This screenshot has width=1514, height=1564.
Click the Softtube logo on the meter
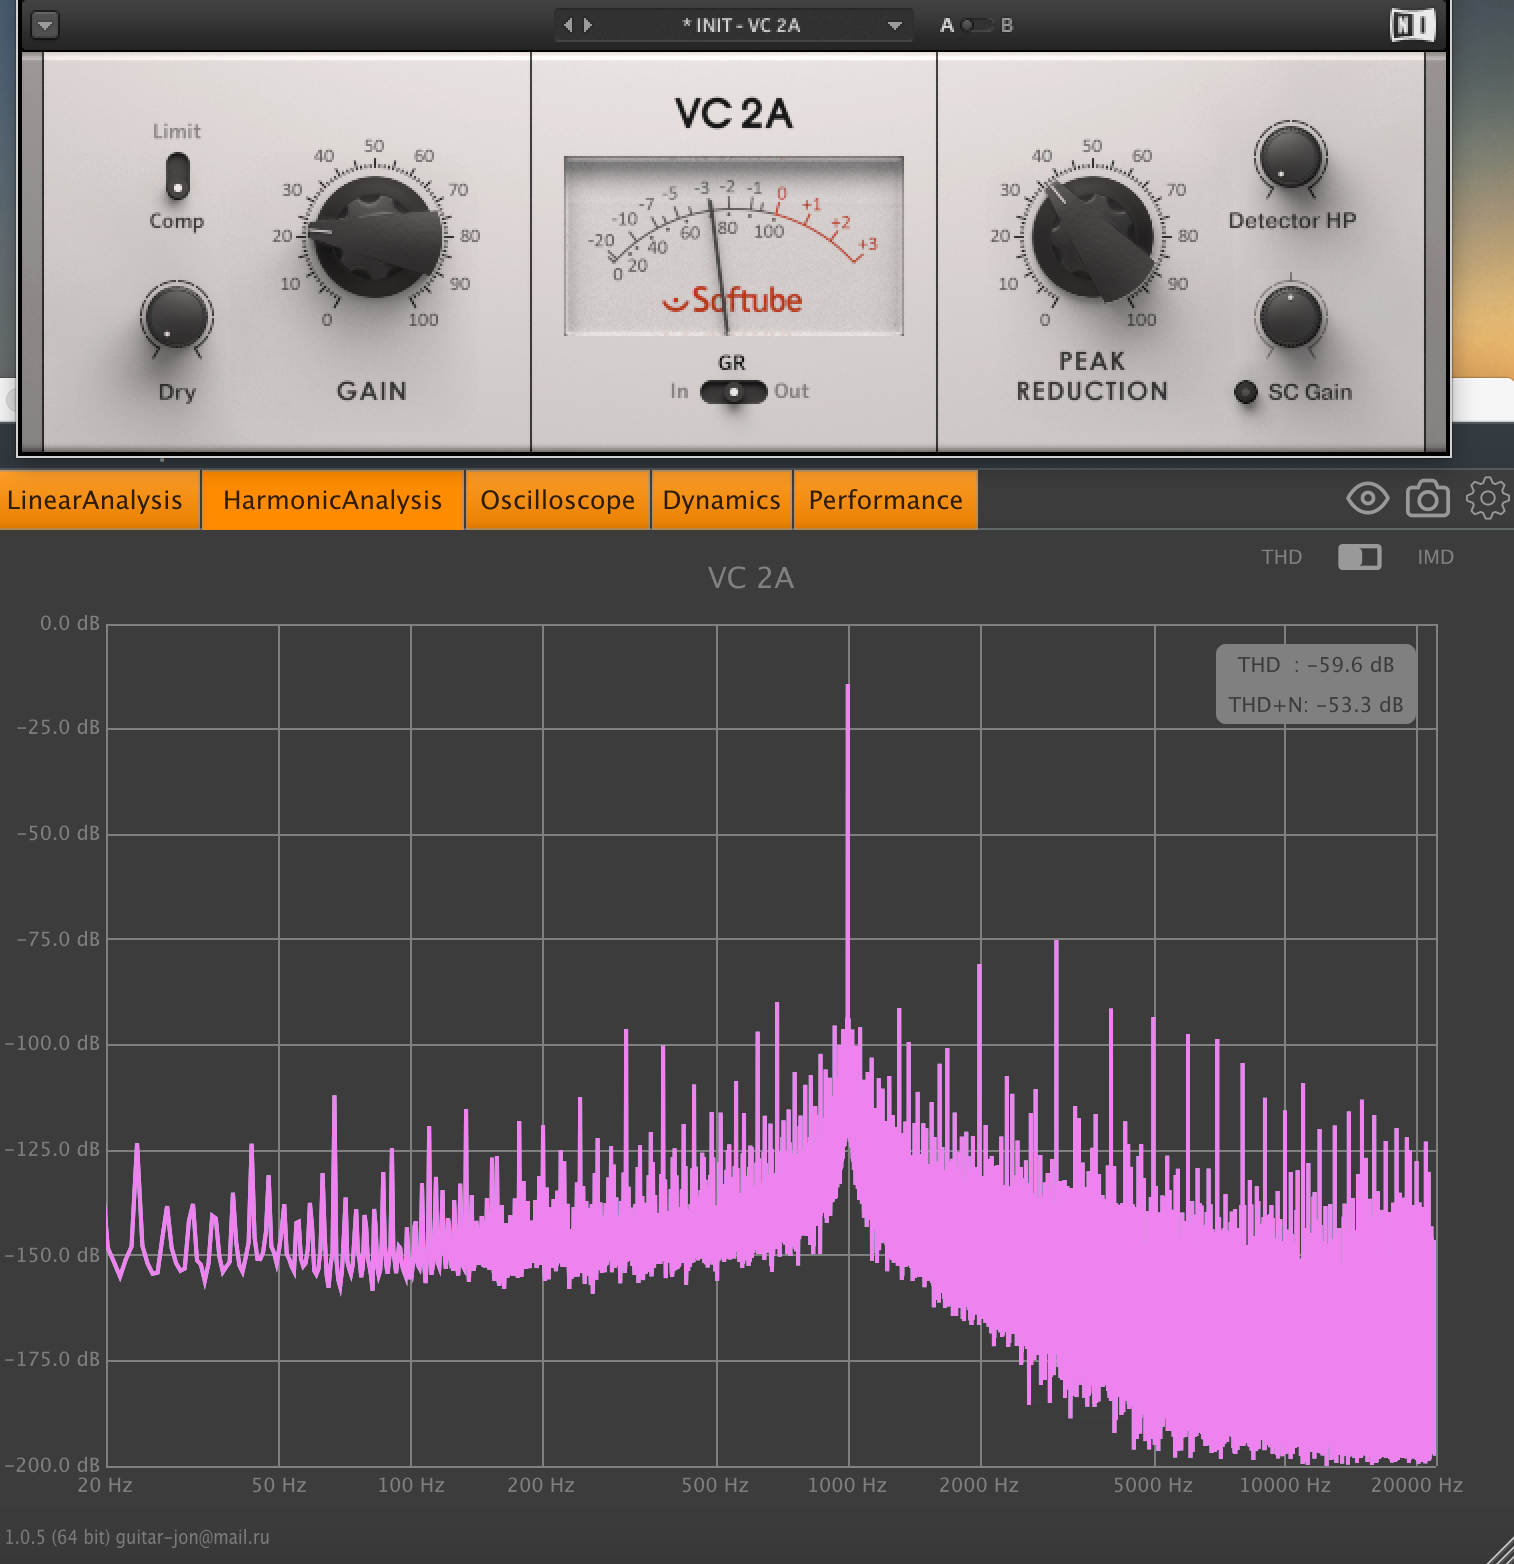point(733,299)
